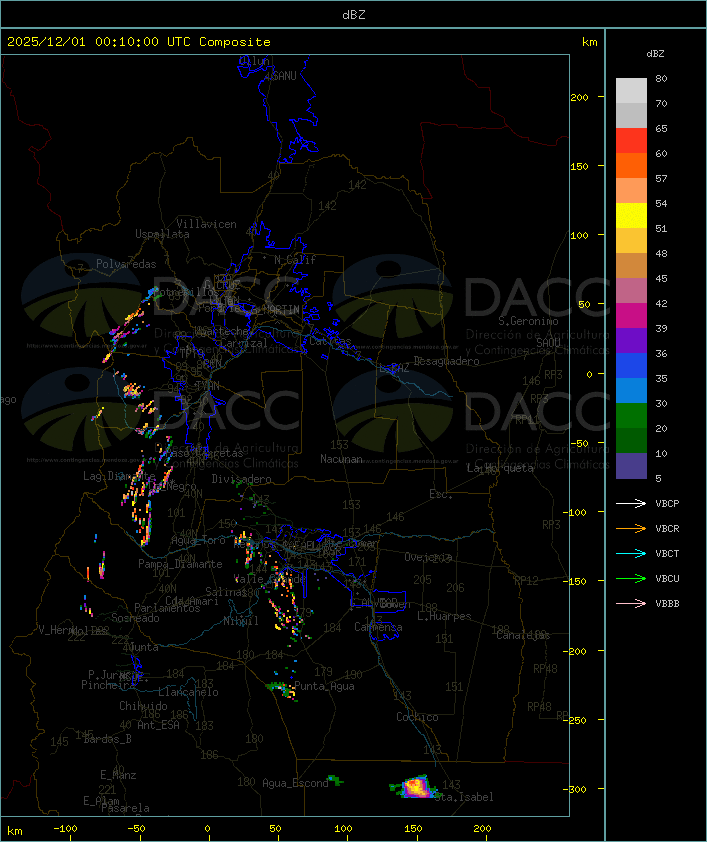Click the Carmensa place label

coord(378,627)
